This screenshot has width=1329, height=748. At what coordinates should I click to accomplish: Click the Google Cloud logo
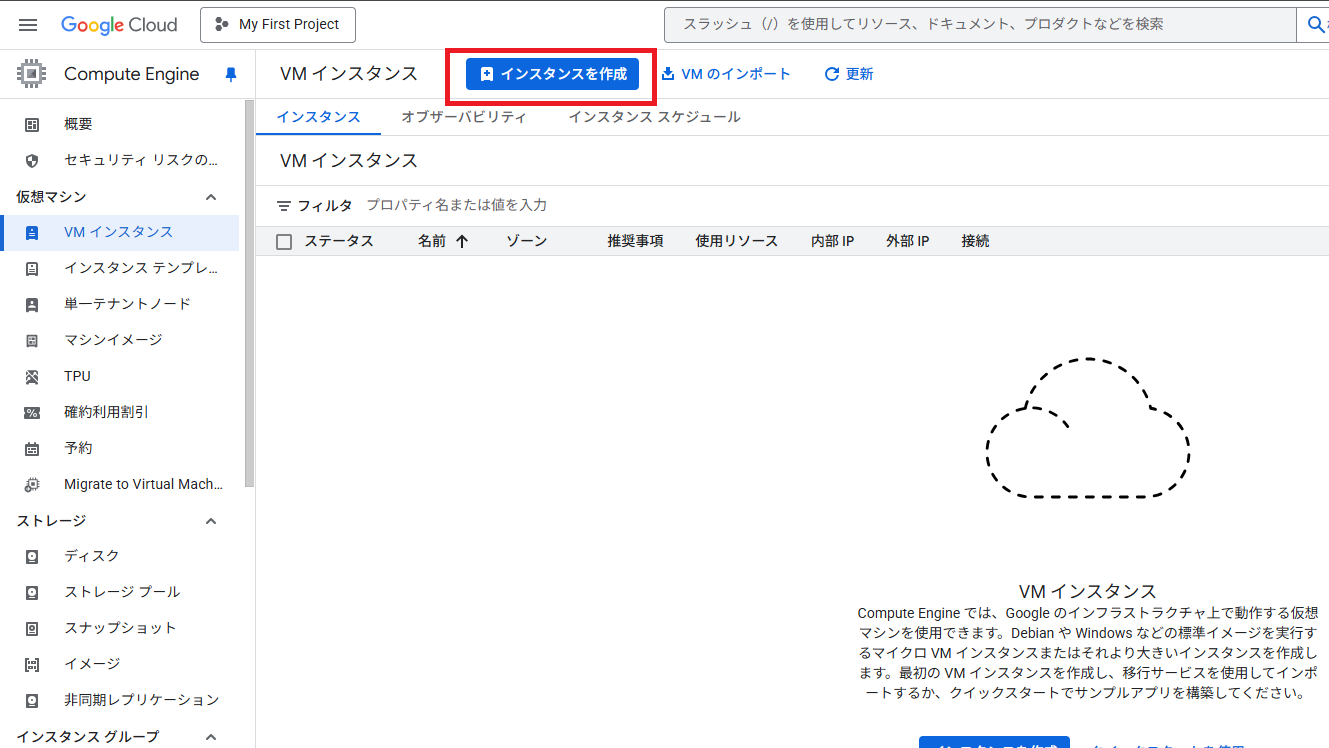pos(119,25)
